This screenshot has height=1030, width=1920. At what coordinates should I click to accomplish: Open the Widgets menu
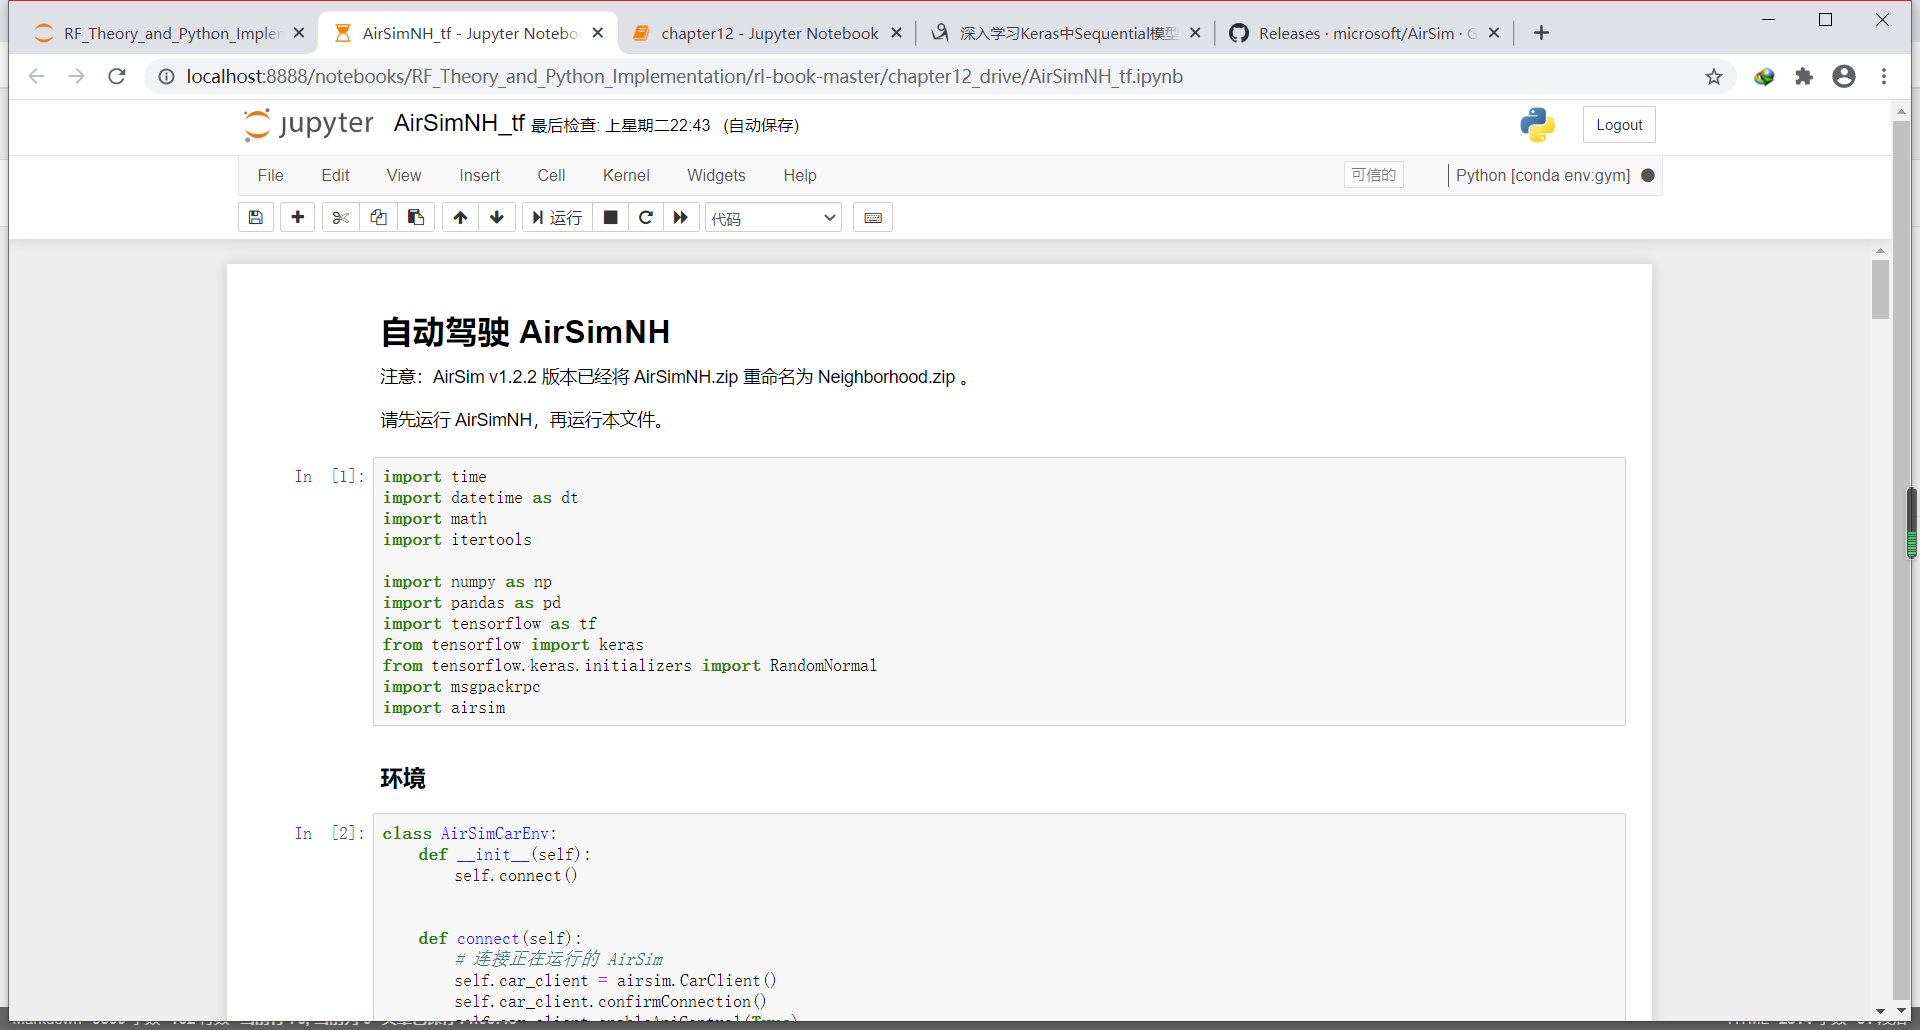click(716, 175)
